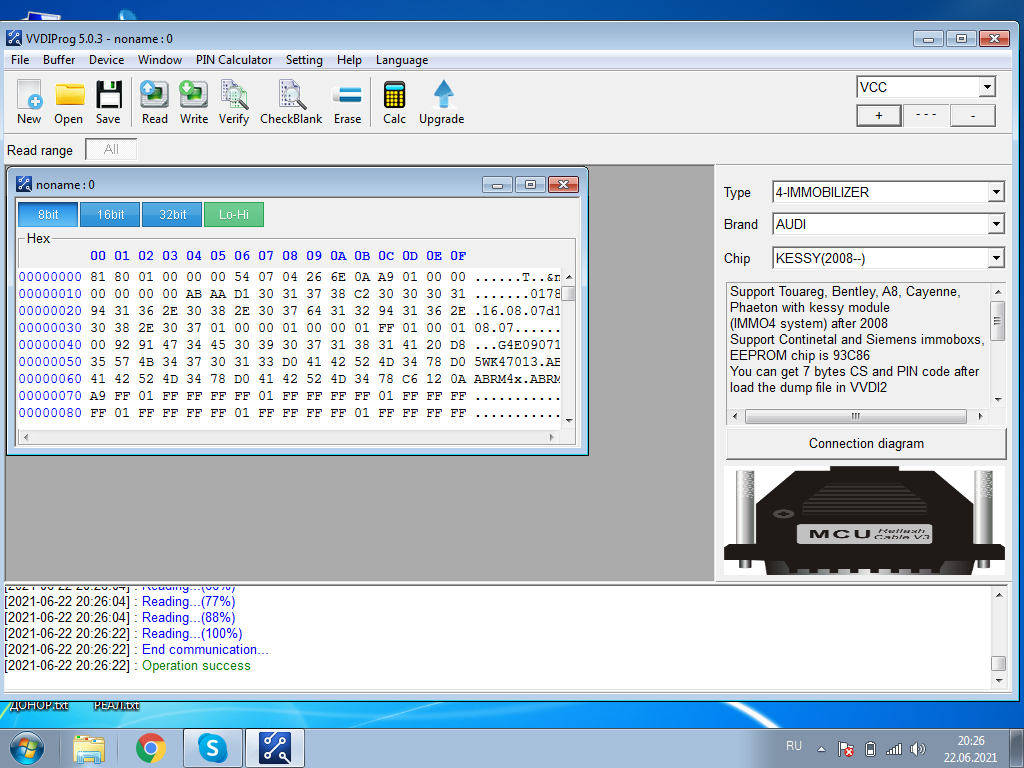
Task: Expand the Type dropdown showing 4-IMMOBILIZER
Action: (x=996, y=192)
